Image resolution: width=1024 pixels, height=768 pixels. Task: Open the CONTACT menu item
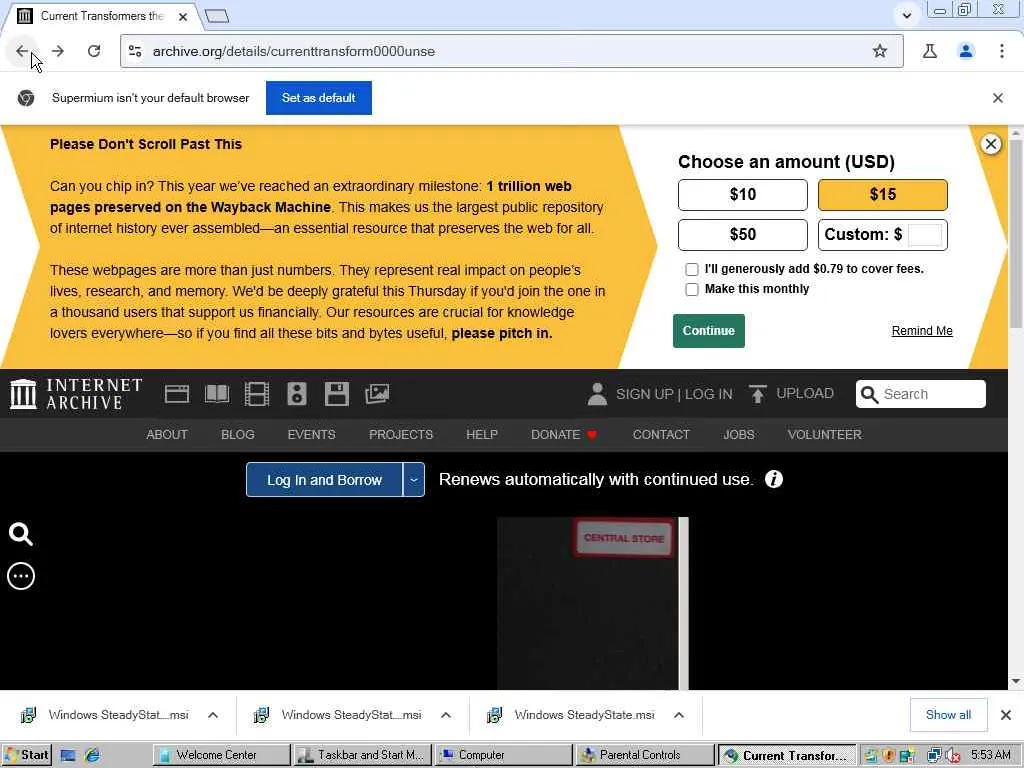[661, 434]
